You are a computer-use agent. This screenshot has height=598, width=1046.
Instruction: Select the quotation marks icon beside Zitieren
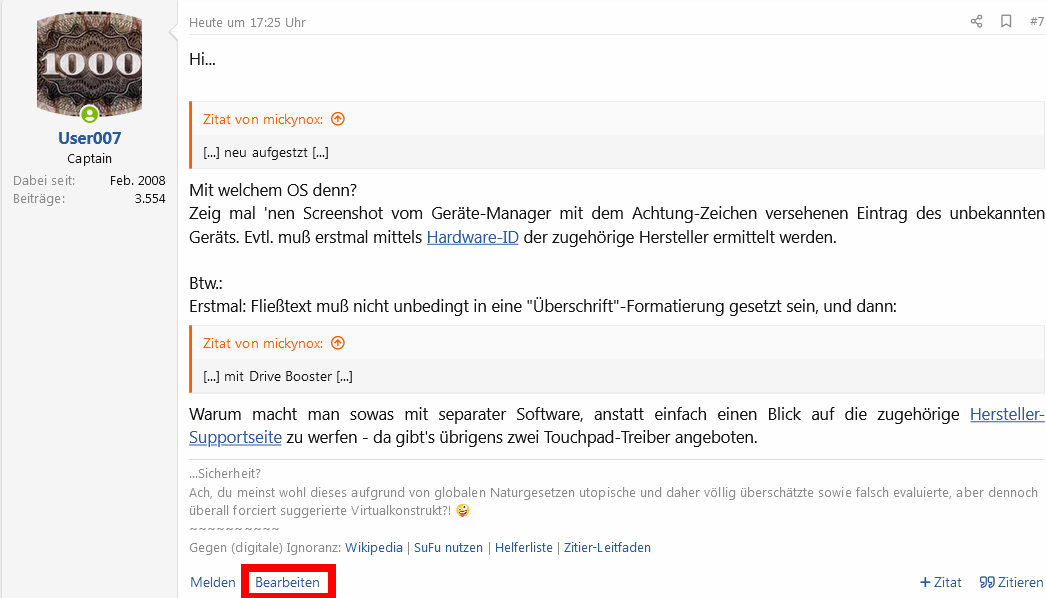[986, 581]
